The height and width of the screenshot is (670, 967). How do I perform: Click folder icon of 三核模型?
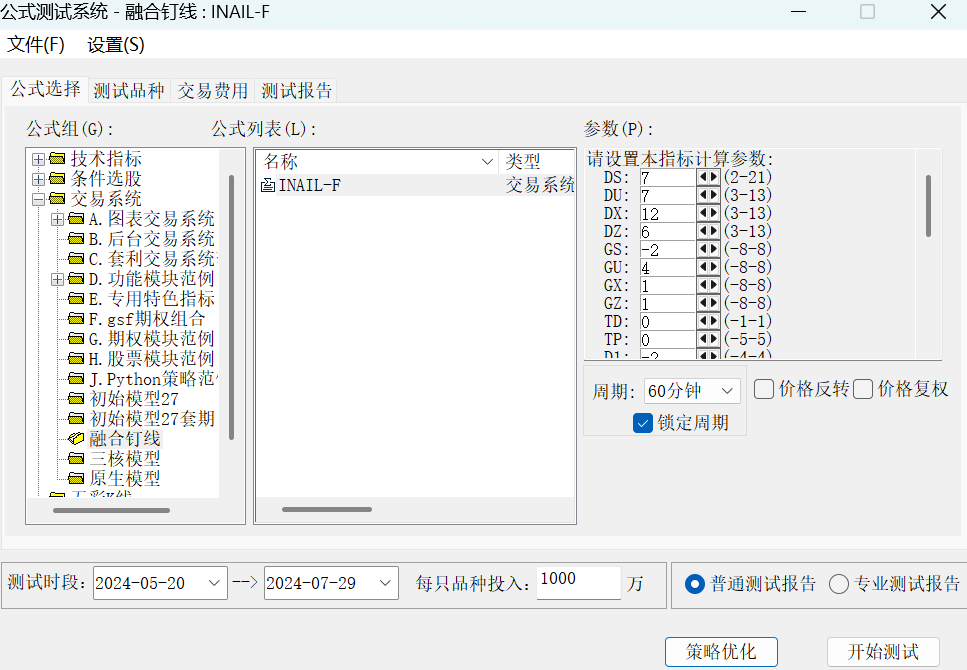click(76, 458)
